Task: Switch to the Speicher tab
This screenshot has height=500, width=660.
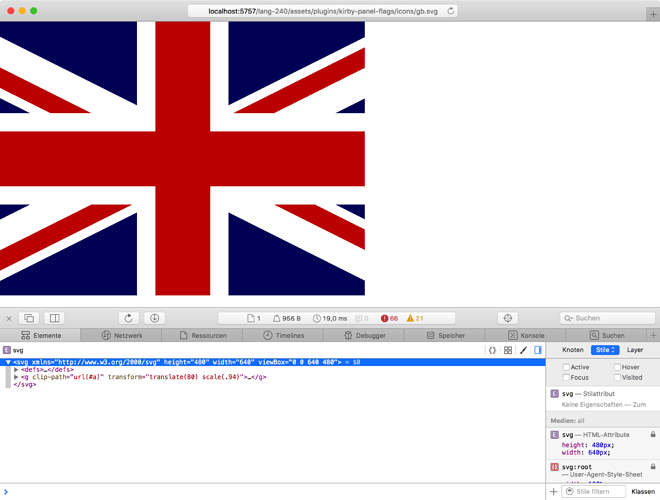Action: [445, 335]
